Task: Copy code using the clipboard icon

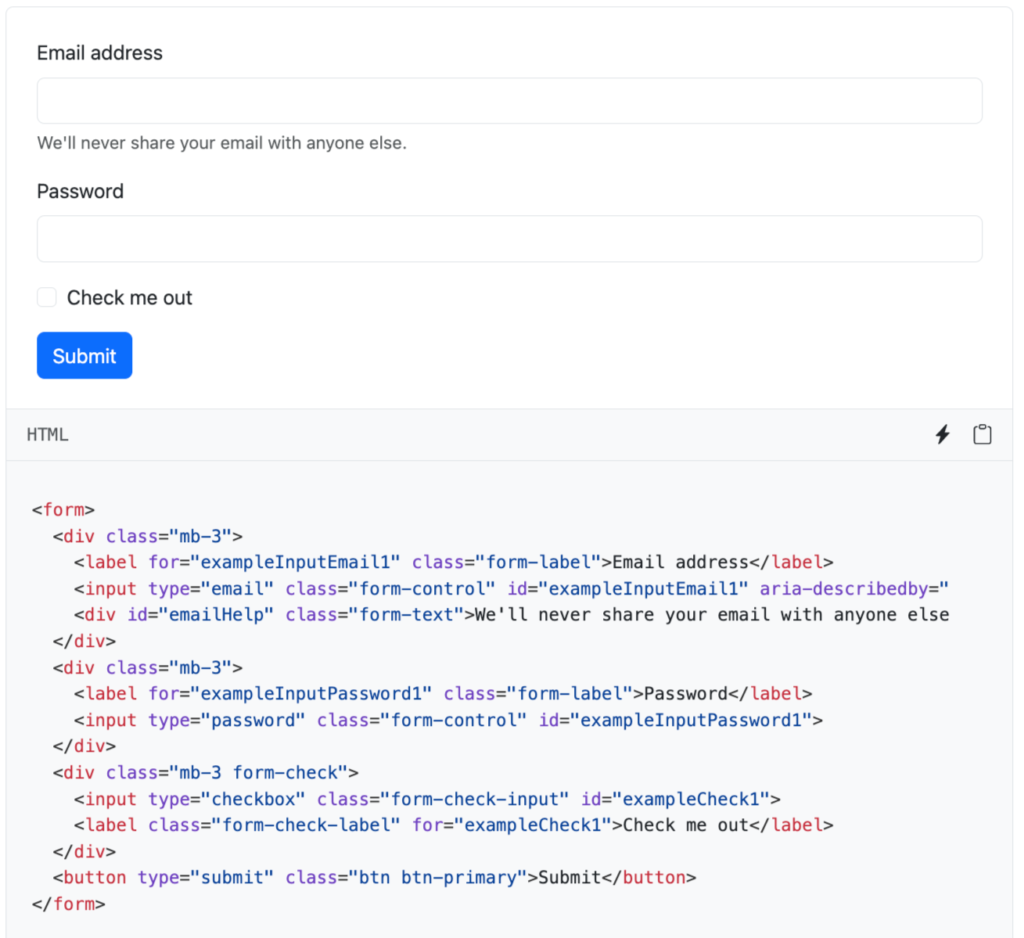Action: pyautogui.click(x=982, y=434)
